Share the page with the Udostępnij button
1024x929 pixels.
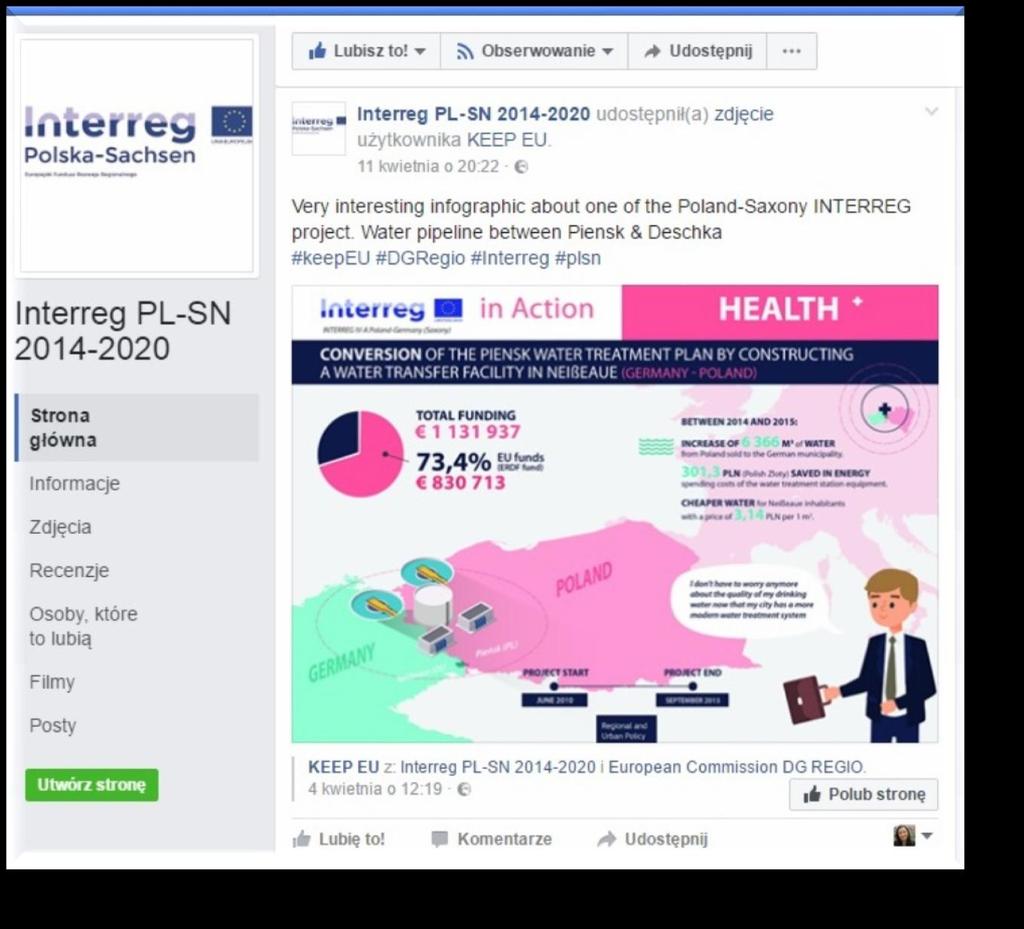(697, 51)
